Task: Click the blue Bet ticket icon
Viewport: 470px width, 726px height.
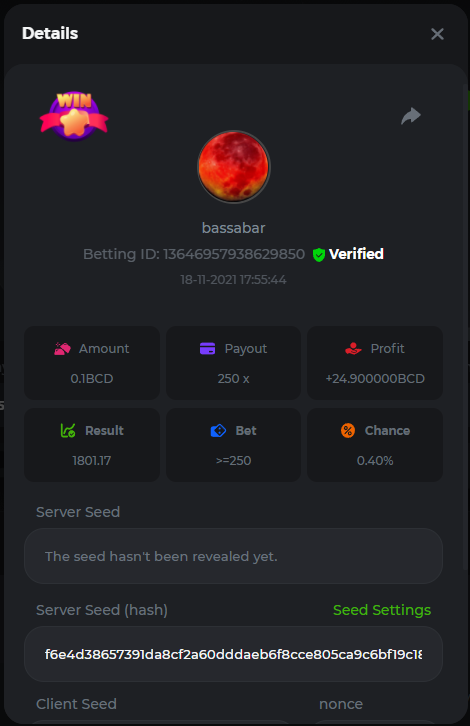Action: [218, 431]
